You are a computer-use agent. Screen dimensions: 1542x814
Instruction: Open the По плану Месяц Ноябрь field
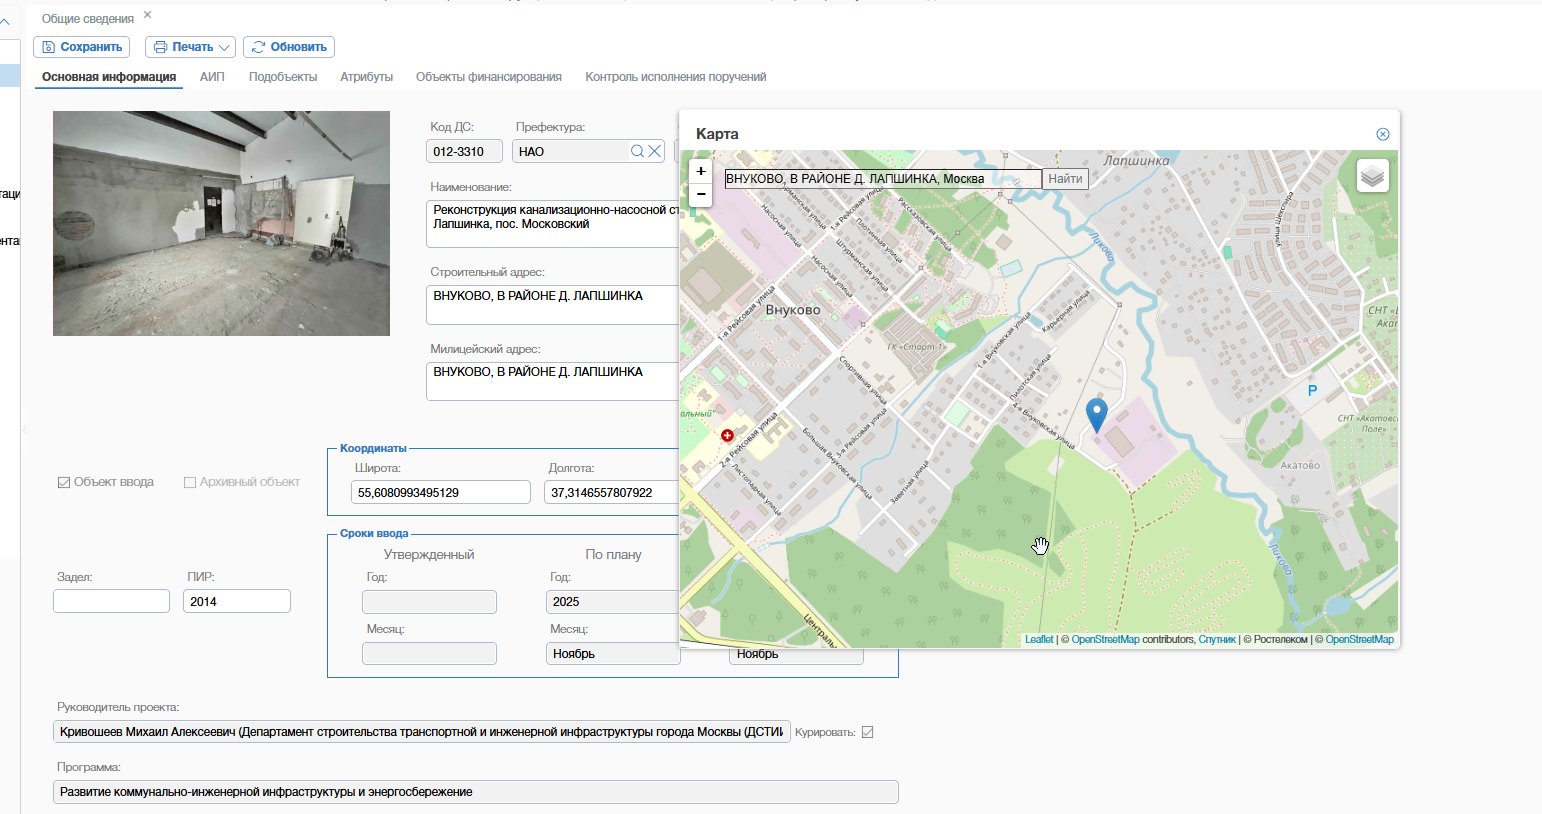tap(612, 653)
